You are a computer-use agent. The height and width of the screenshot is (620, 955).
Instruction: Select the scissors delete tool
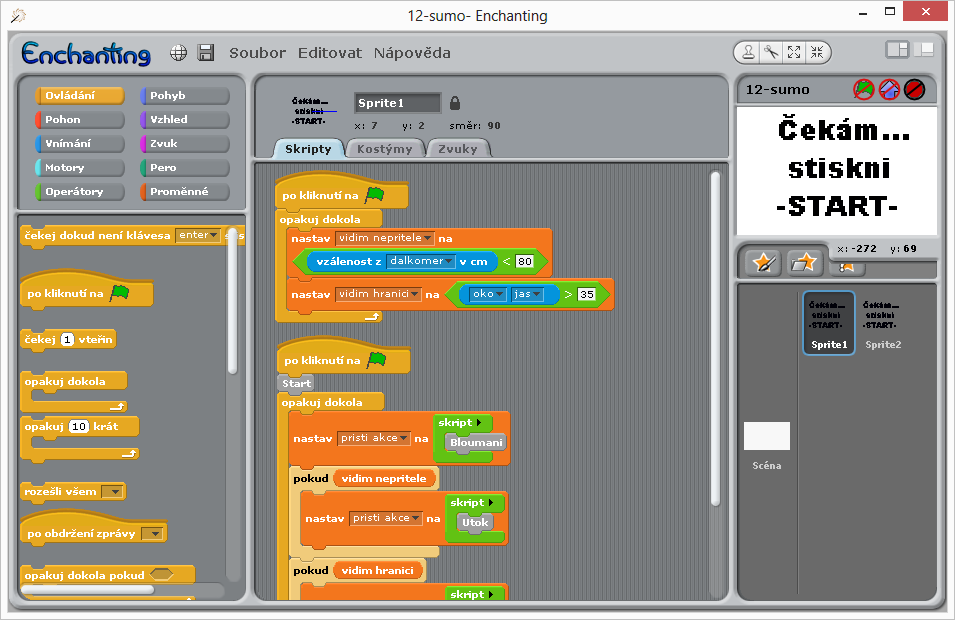point(771,53)
